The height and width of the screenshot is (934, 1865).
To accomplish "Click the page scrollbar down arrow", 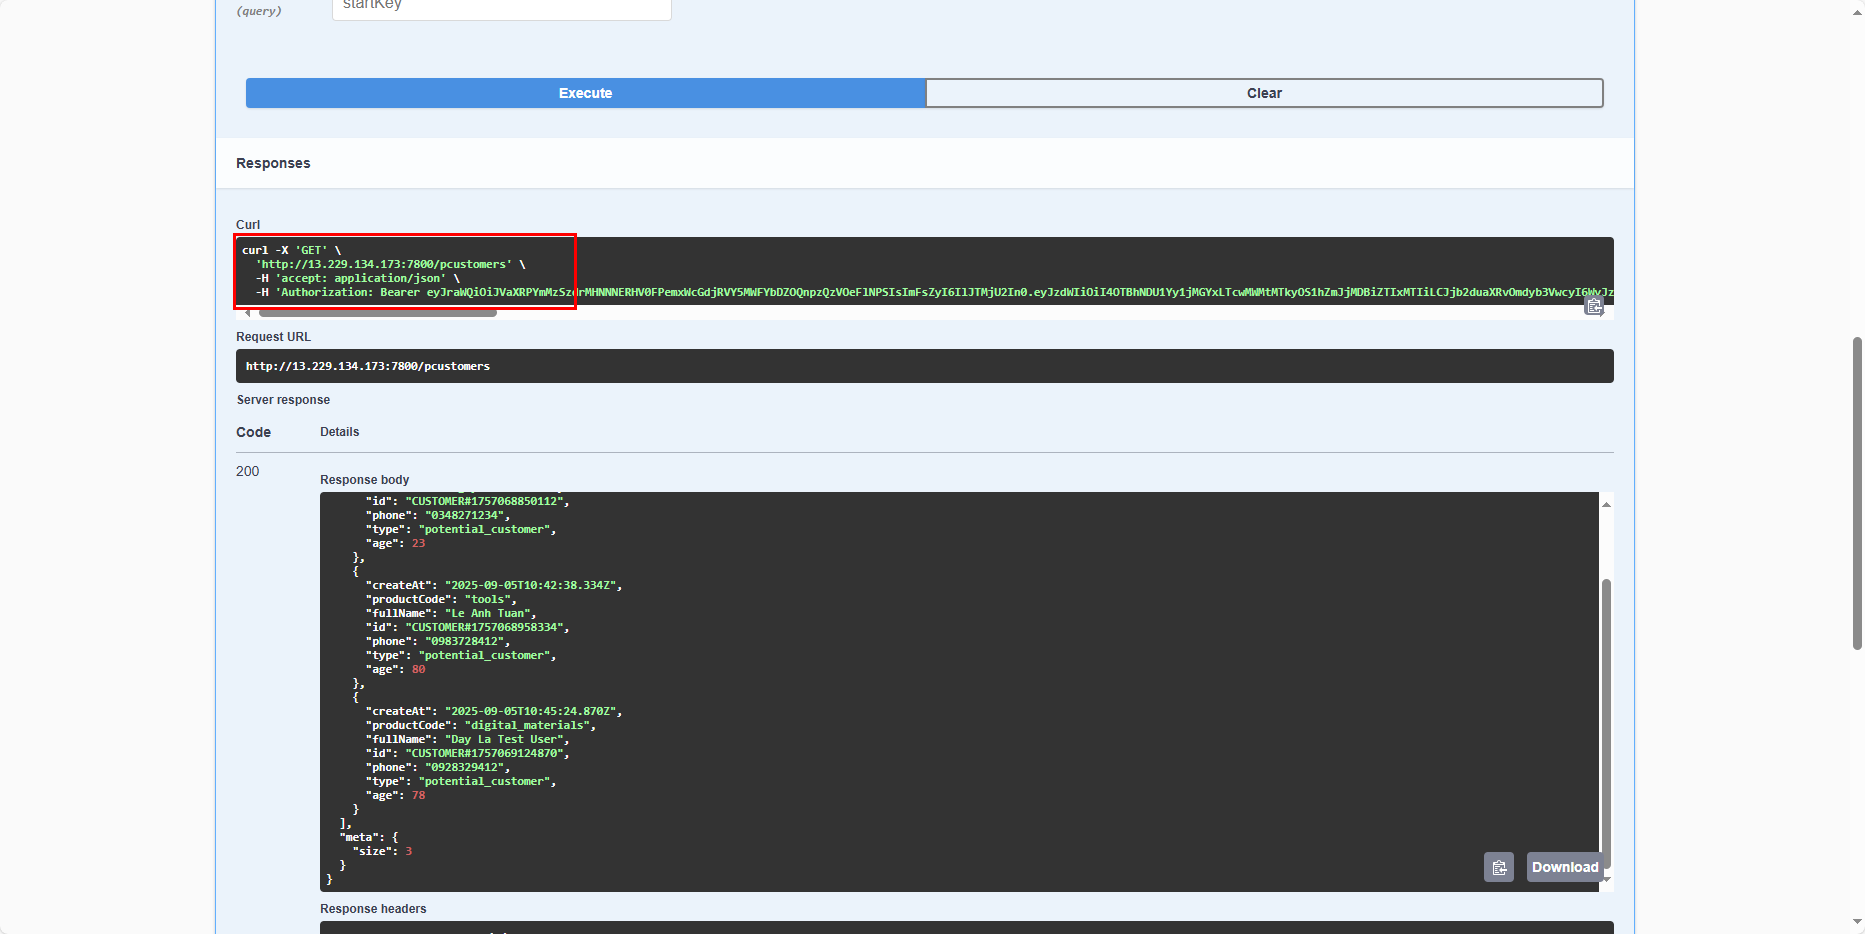I will 1857,921.
